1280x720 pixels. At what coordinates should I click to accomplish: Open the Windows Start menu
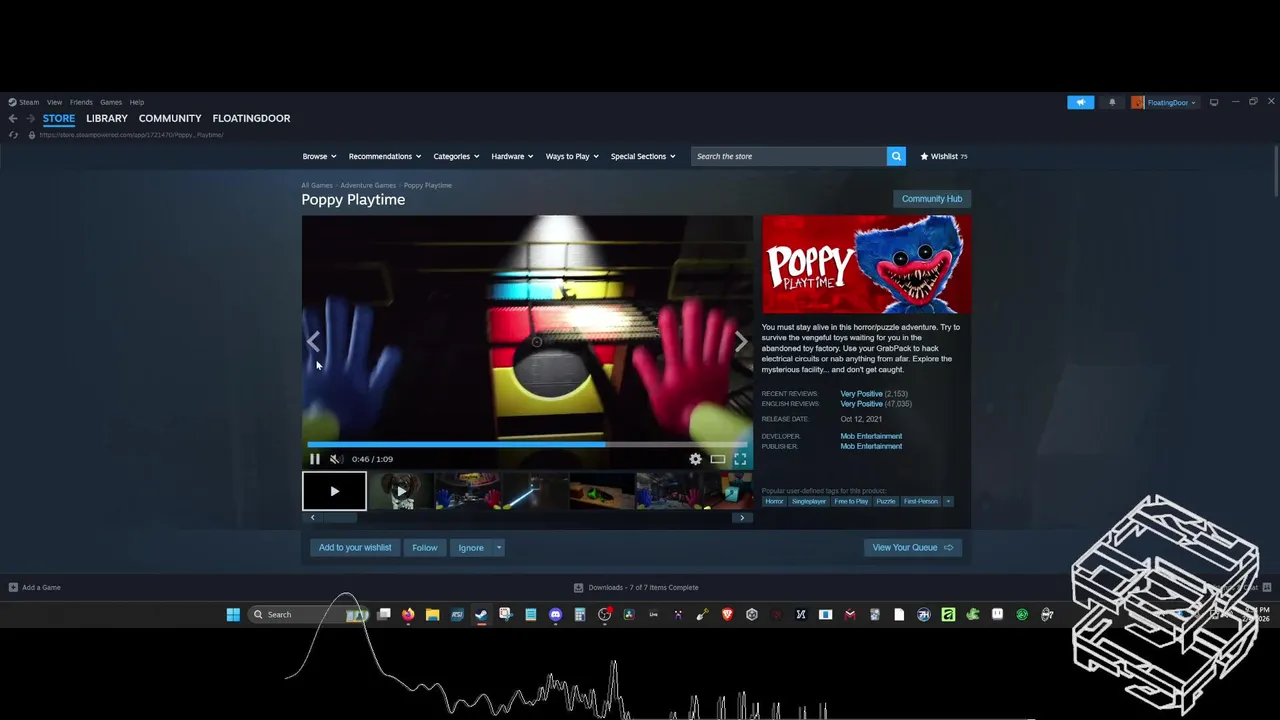click(233, 614)
